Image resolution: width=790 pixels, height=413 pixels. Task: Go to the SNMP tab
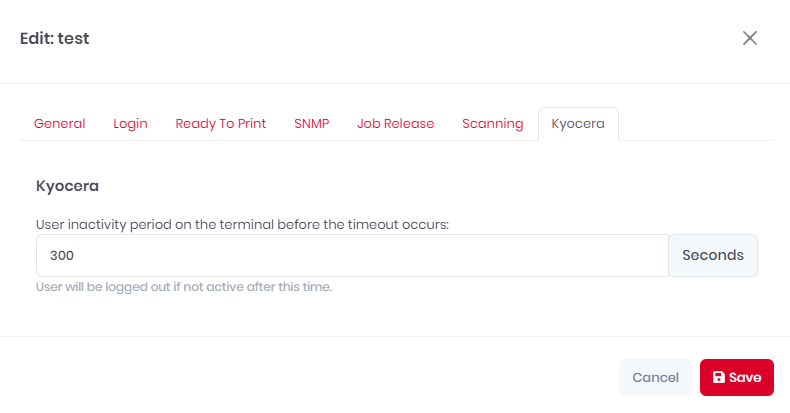click(x=312, y=124)
